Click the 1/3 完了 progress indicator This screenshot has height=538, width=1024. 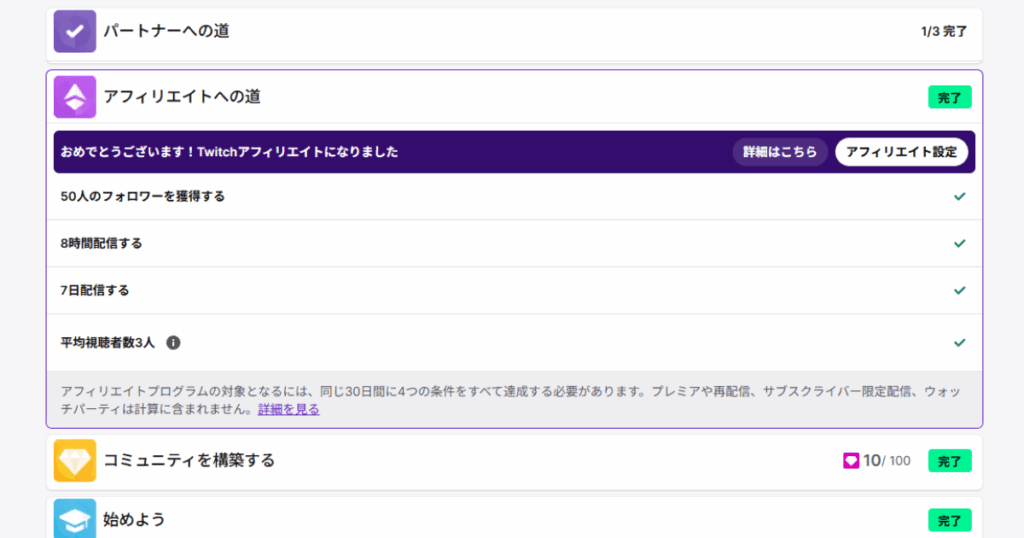(943, 32)
